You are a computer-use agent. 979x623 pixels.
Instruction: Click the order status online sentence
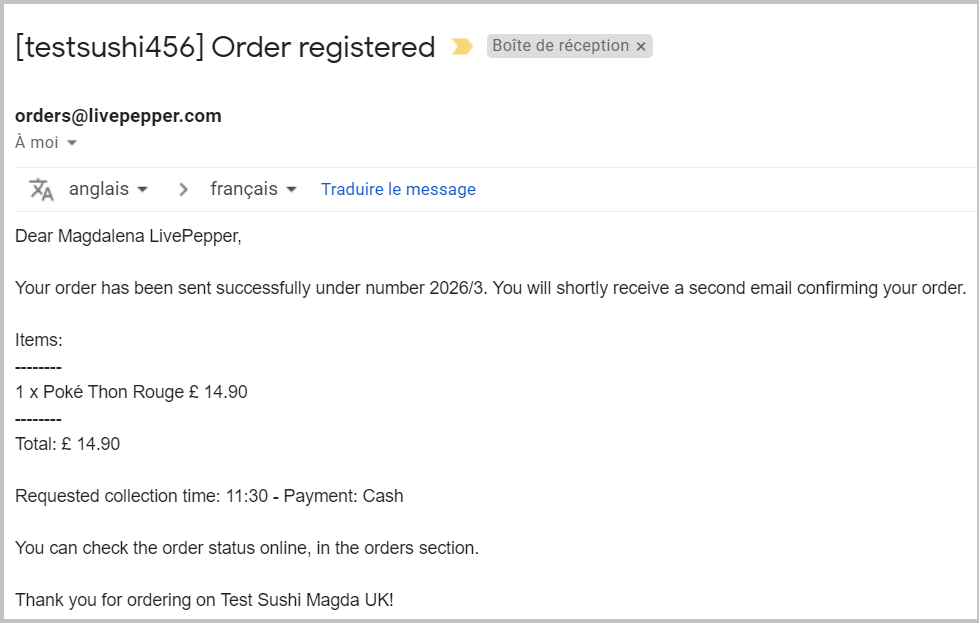(247, 547)
